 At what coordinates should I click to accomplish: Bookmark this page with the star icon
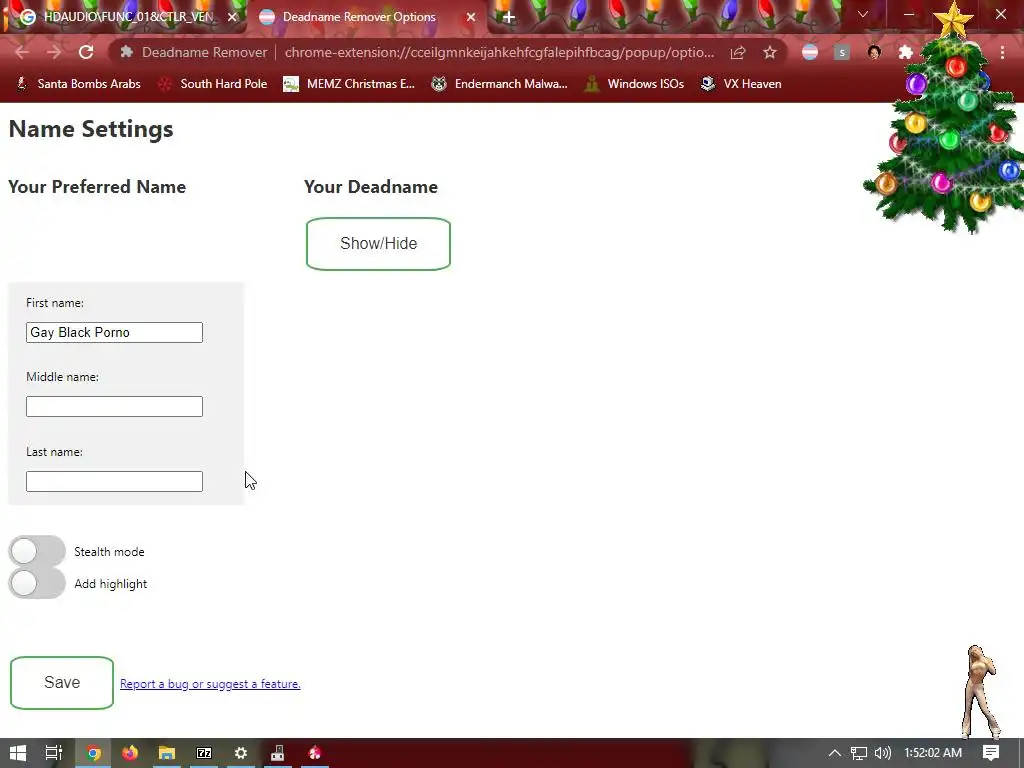point(770,52)
